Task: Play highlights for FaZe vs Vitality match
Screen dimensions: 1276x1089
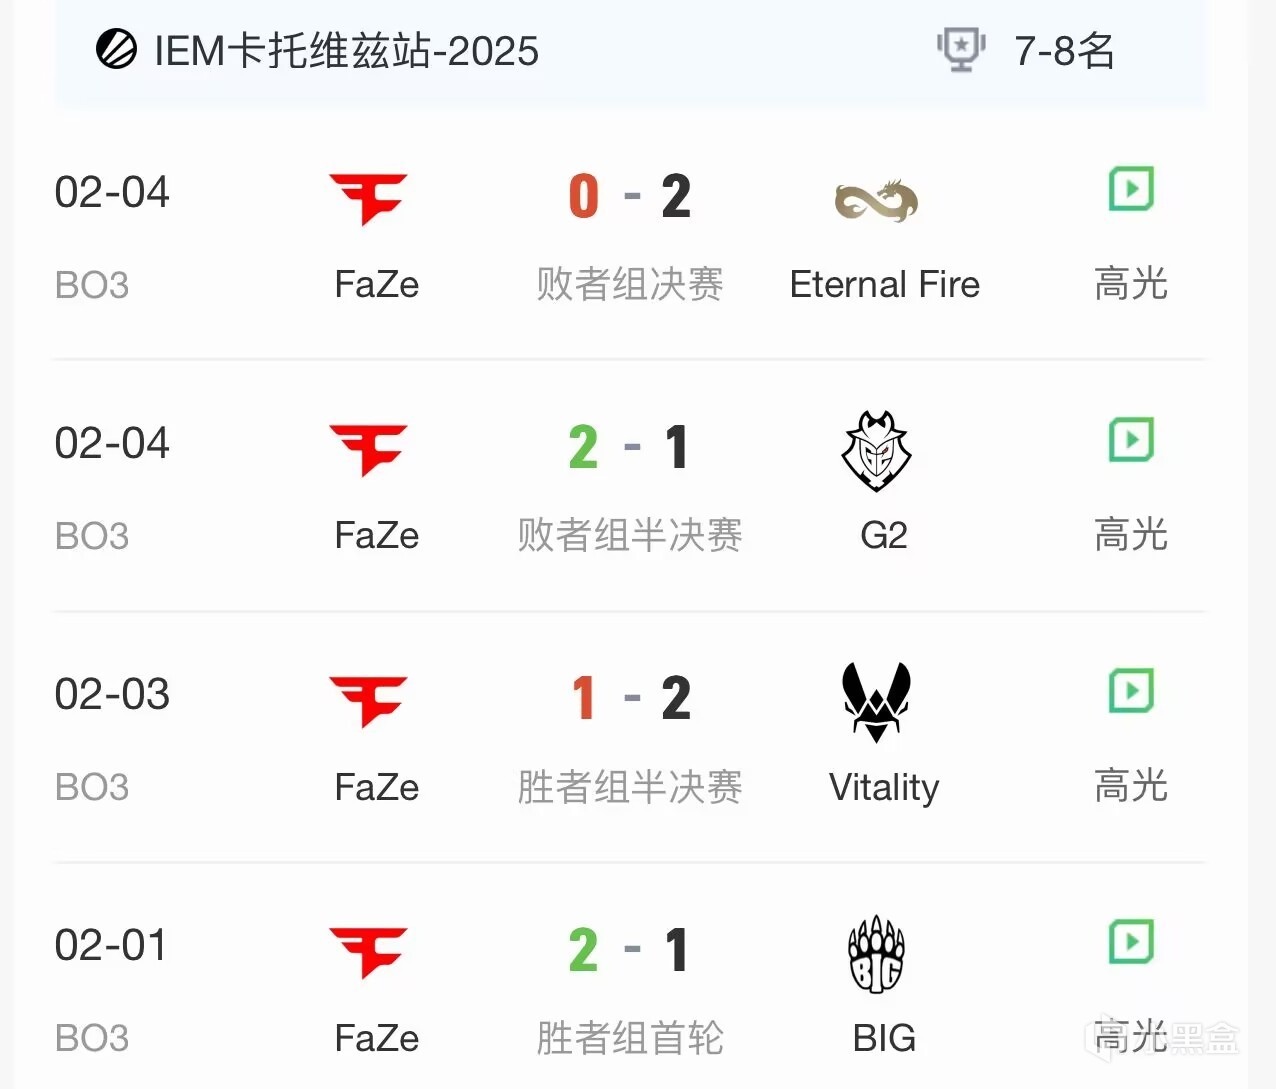Action: pos(1131,691)
